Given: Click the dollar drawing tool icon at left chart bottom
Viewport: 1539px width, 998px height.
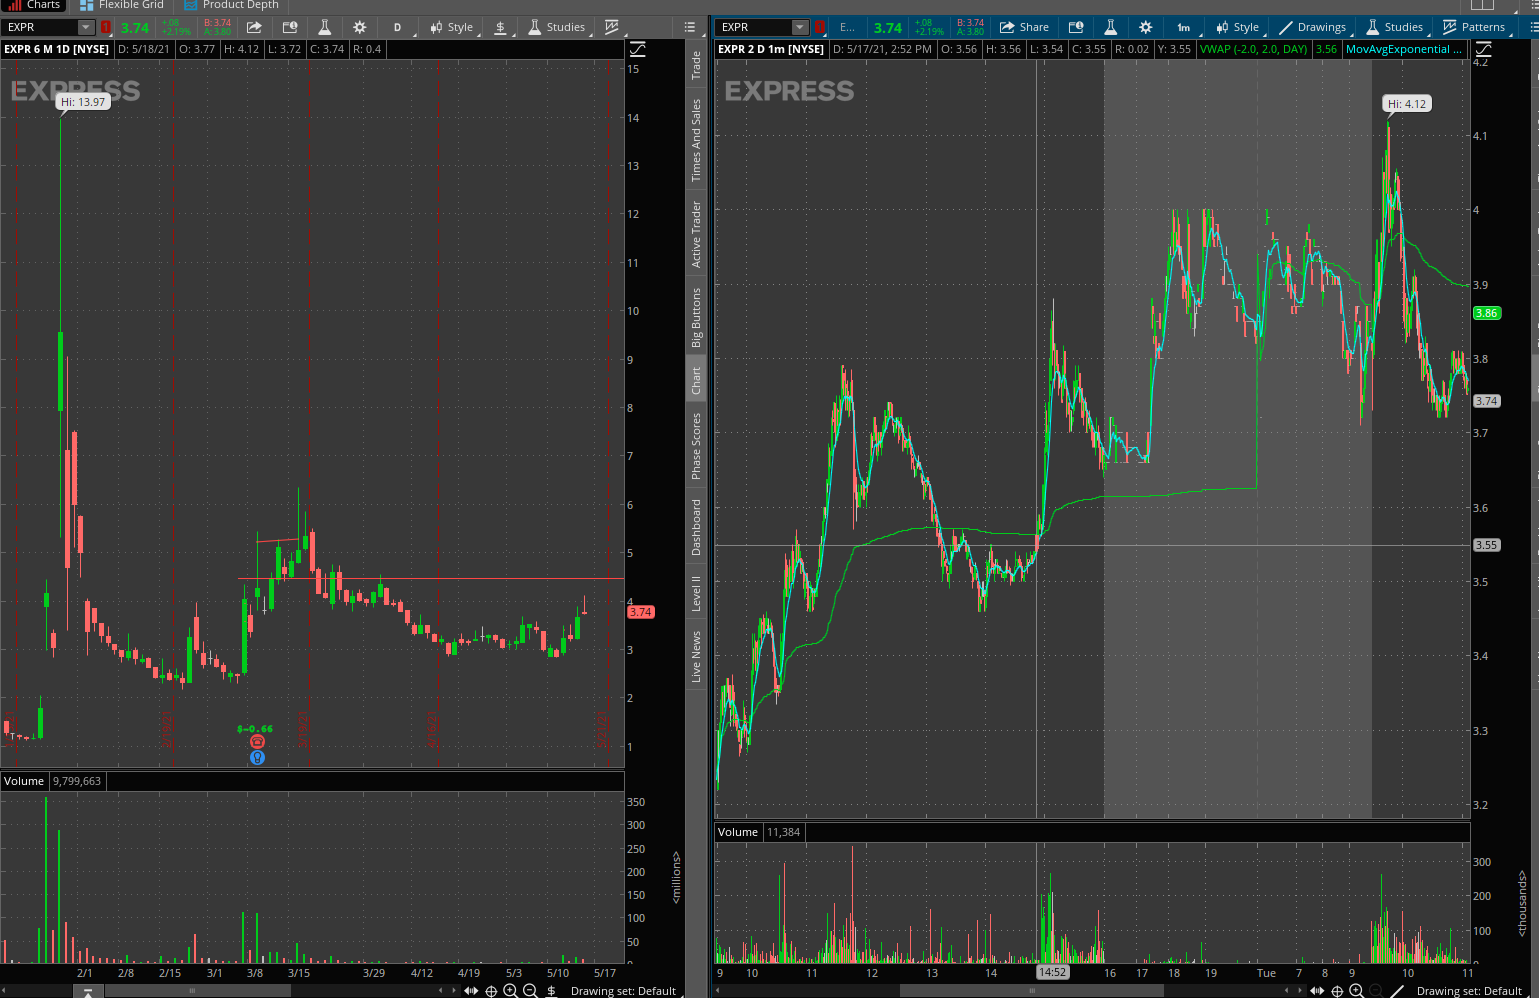Looking at the screenshot, I should click(551, 991).
